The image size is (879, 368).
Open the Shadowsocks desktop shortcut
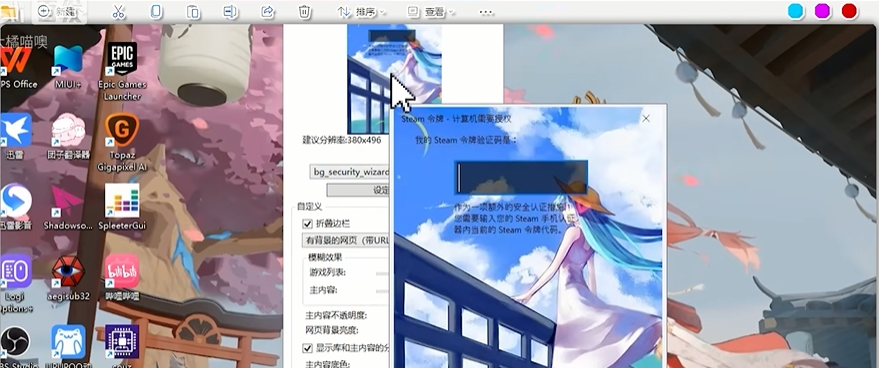(x=68, y=207)
